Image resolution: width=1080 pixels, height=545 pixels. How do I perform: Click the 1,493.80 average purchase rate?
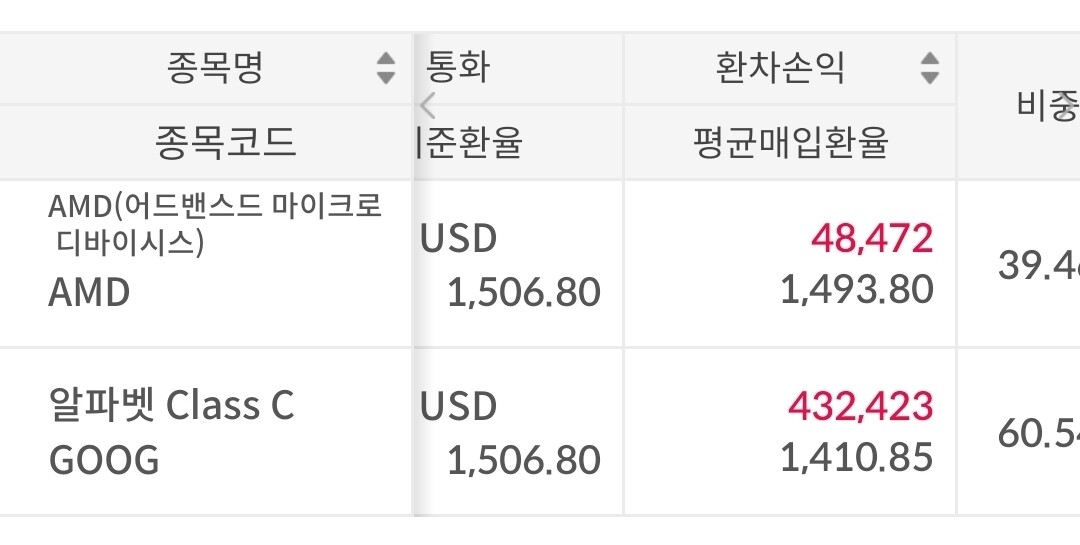coord(856,290)
